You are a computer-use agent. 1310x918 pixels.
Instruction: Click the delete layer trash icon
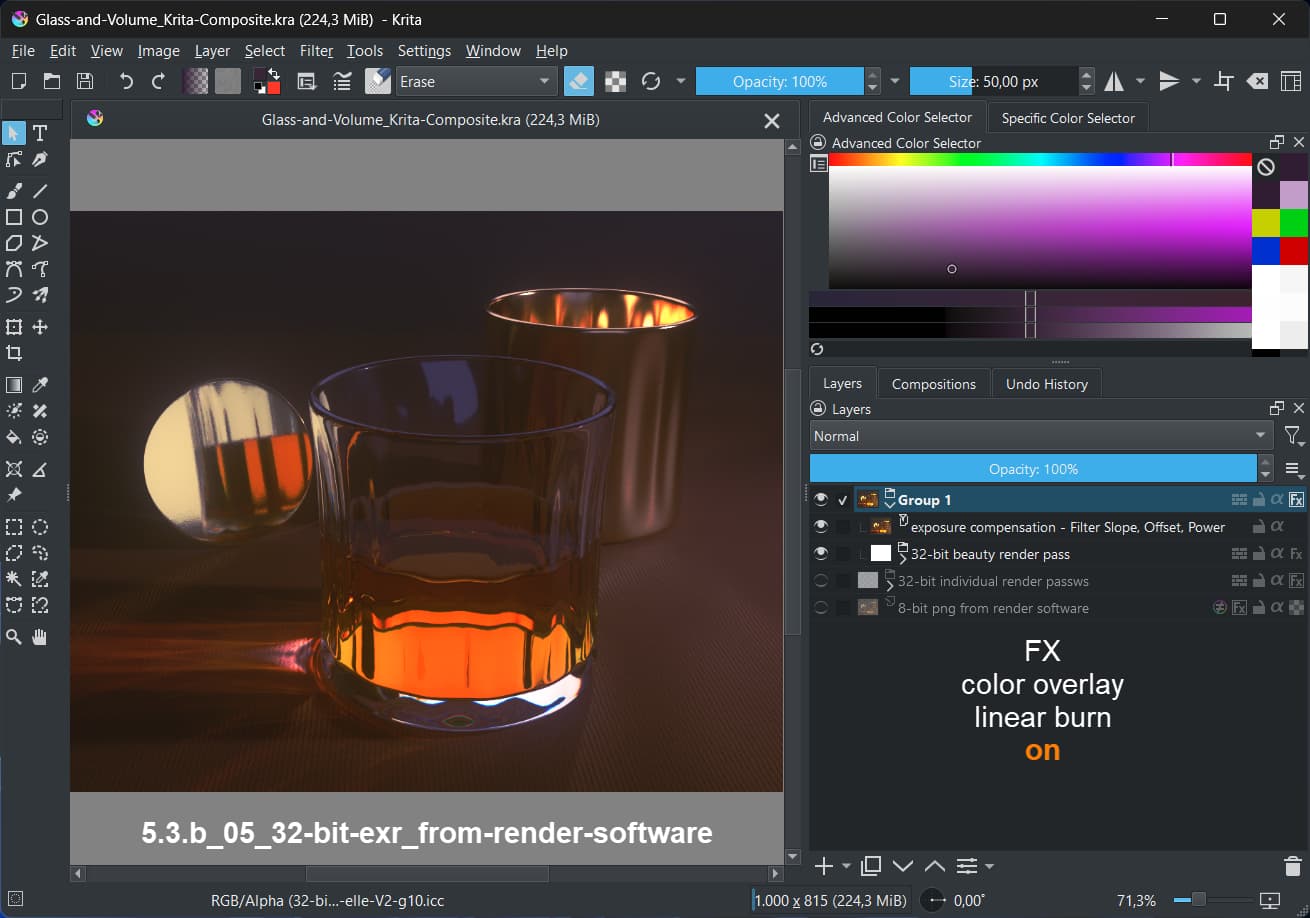tap(1292, 866)
